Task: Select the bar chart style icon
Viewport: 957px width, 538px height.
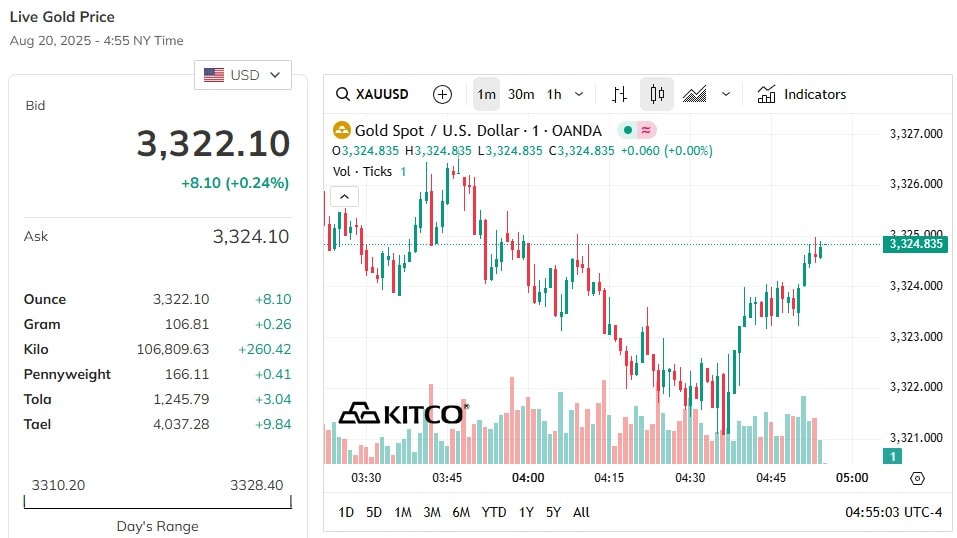Action: pos(619,94)
